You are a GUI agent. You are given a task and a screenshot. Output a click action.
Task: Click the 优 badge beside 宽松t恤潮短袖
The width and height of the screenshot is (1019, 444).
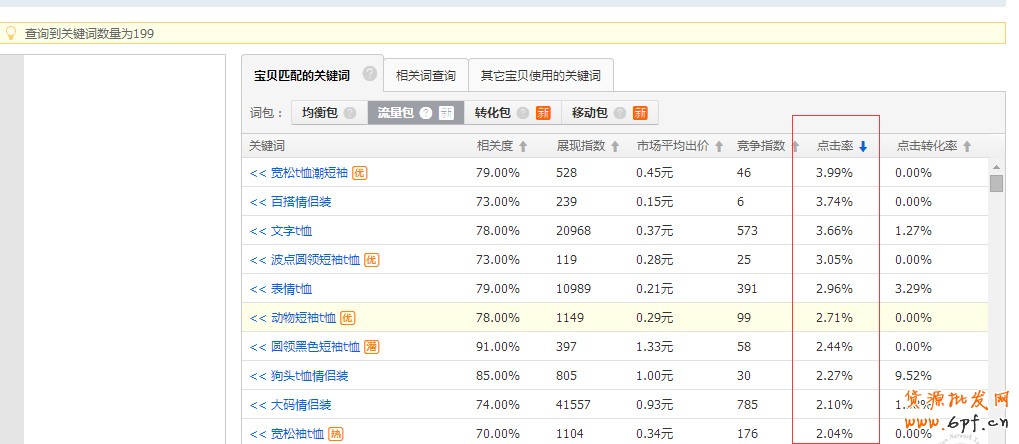(359, 172)
